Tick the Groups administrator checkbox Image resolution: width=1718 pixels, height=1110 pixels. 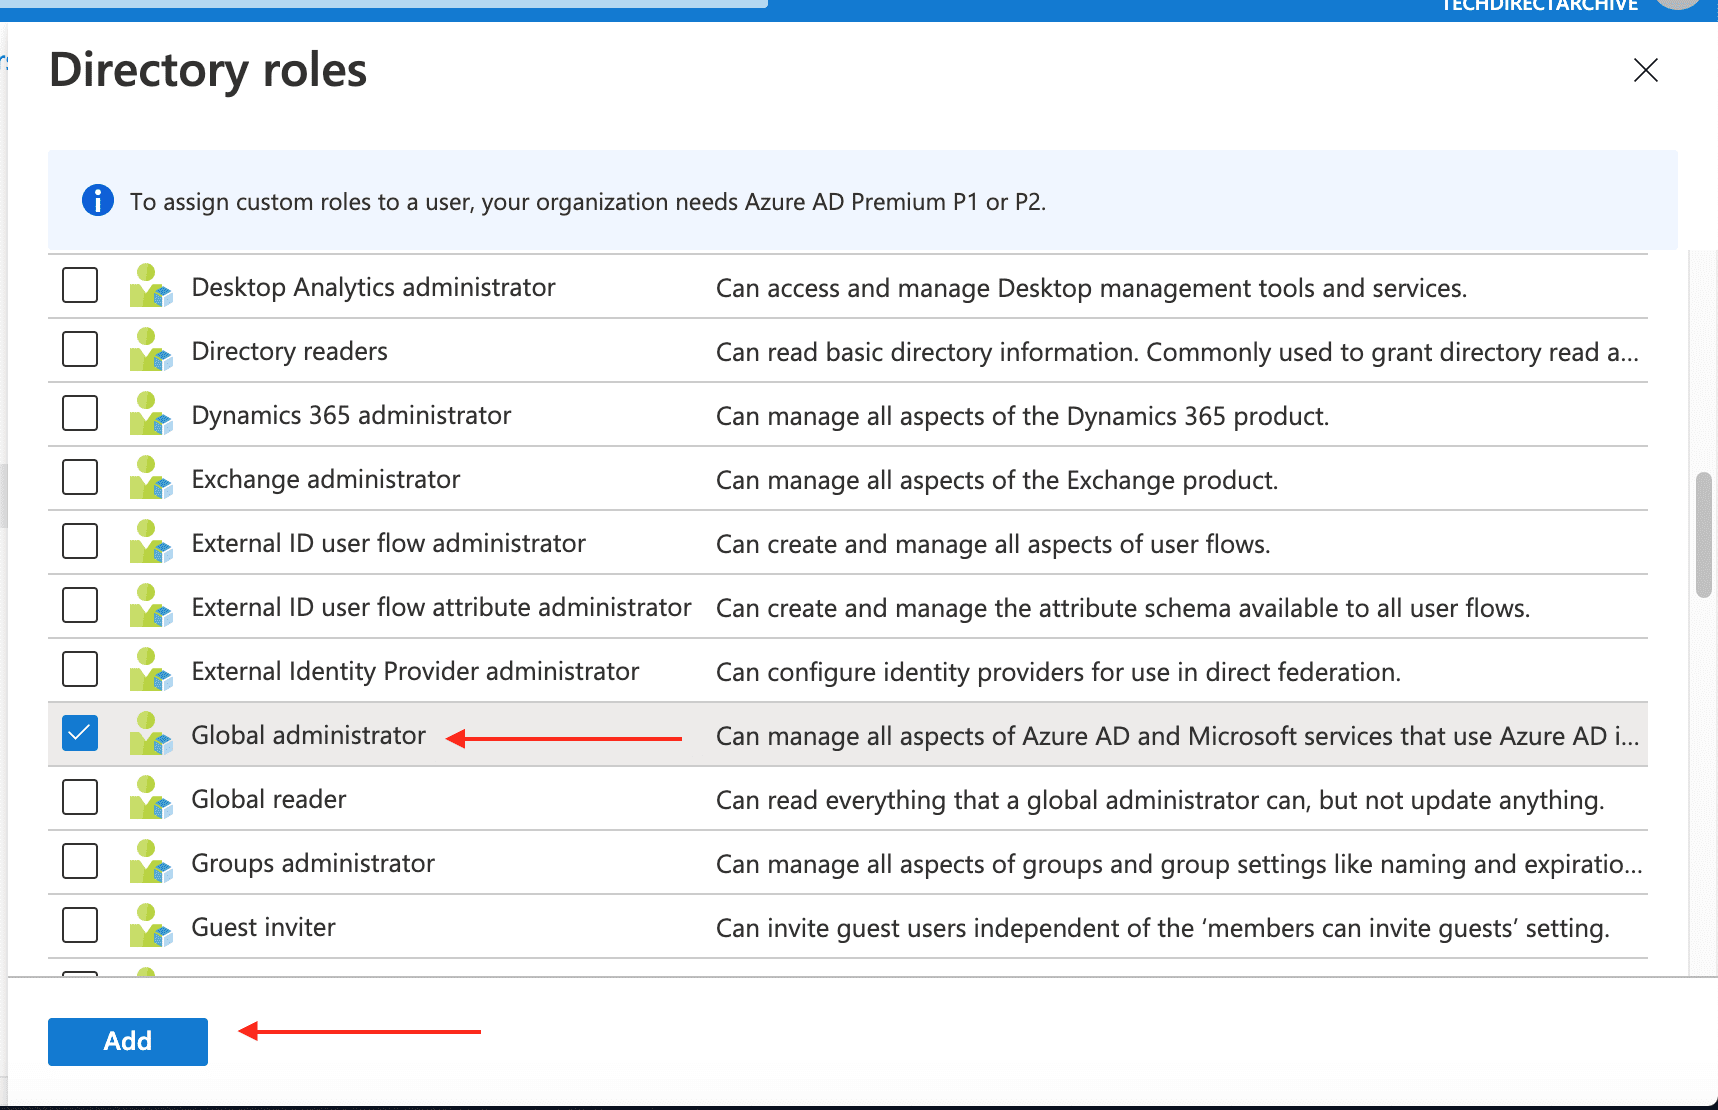pyautogui.click(x=80, y=861)
